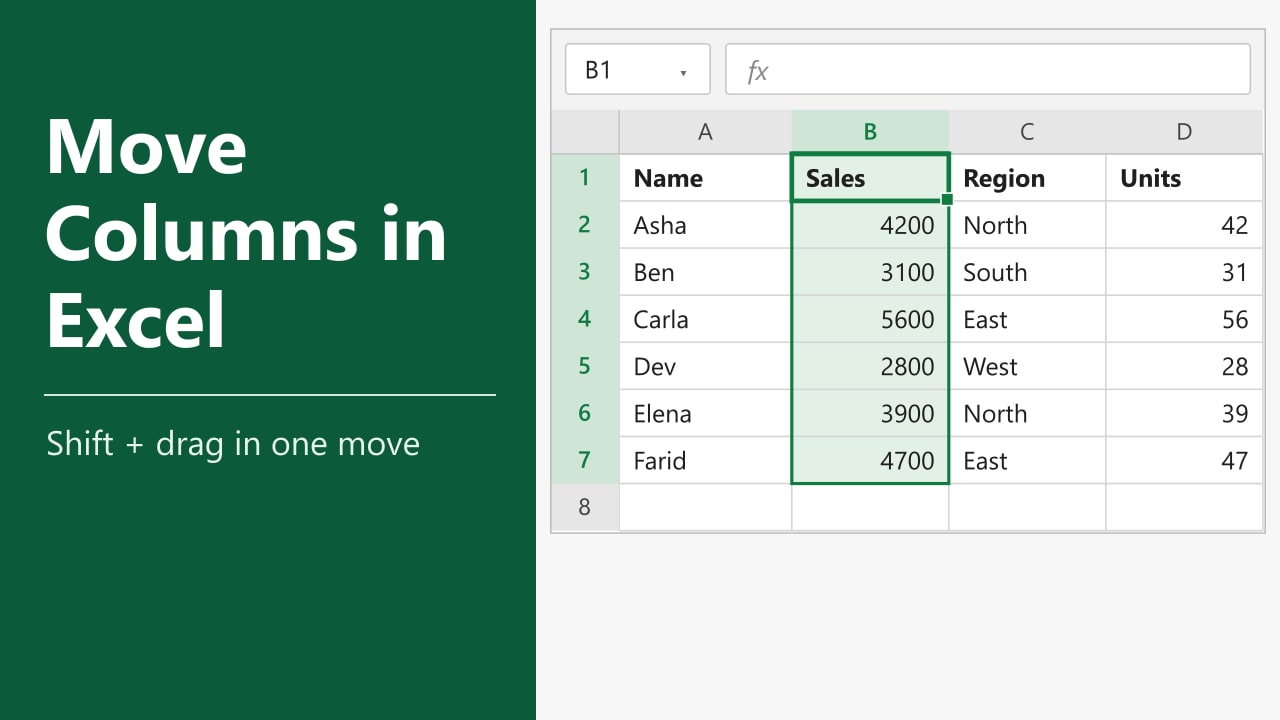Select row 6 header
Viewport: 1280px width, 720px height.
[585, 413]
